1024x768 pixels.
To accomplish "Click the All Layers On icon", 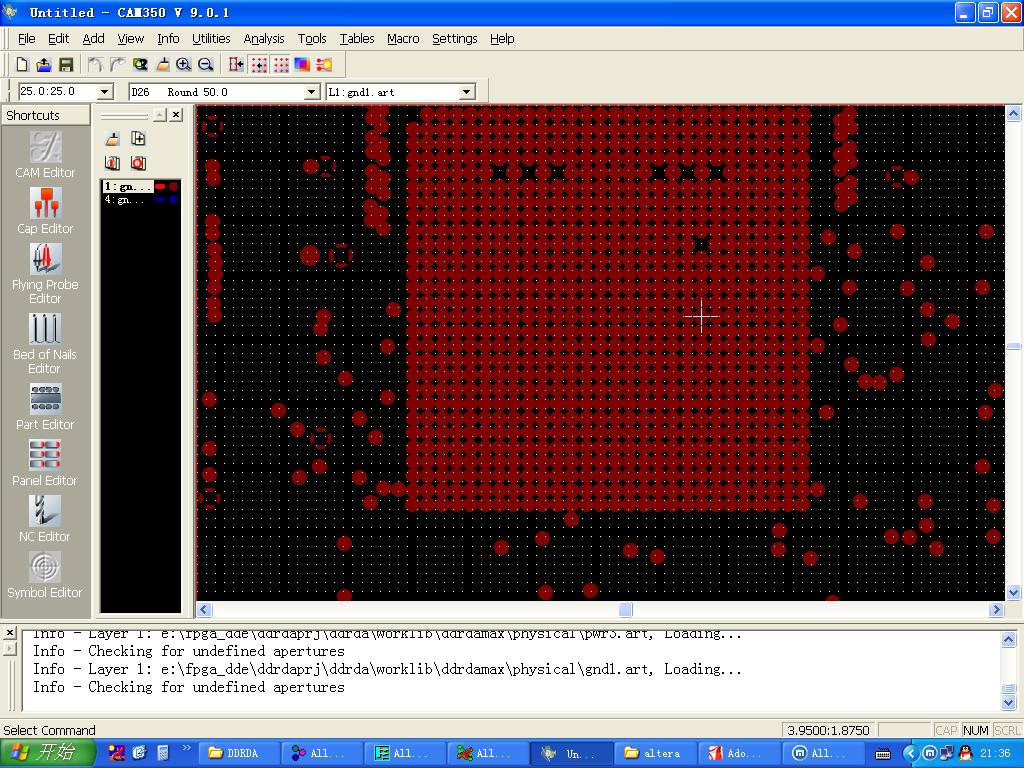I will 112,163.
